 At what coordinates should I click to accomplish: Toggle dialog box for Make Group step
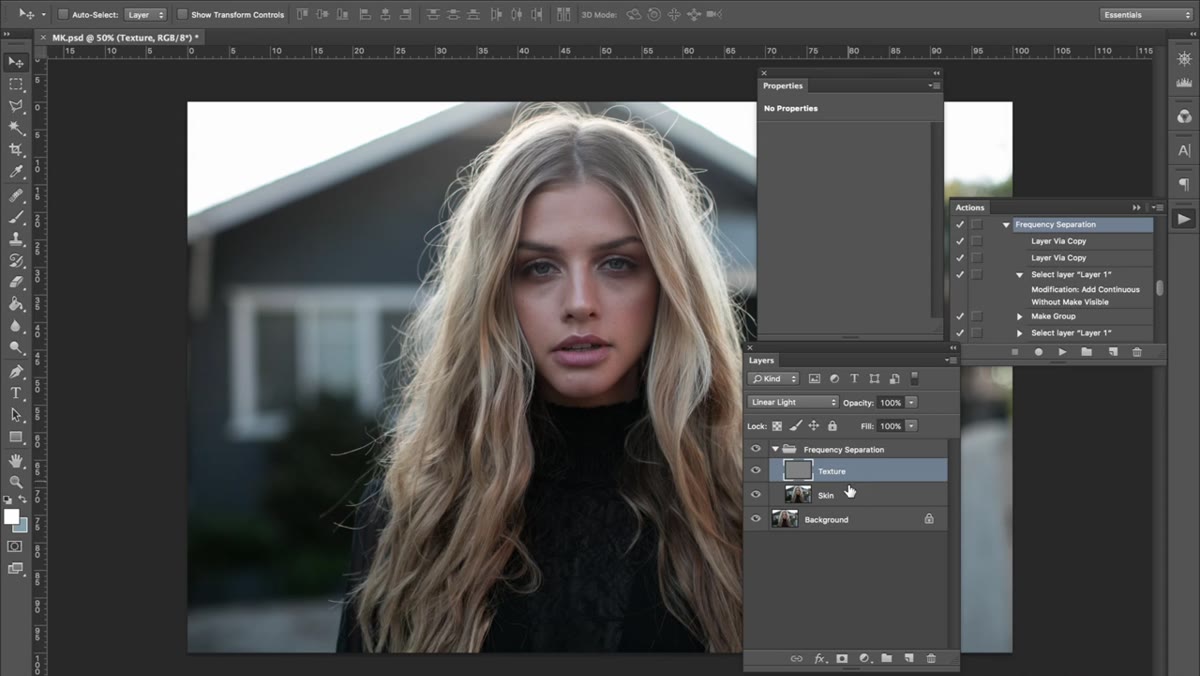tap(977, 316)
